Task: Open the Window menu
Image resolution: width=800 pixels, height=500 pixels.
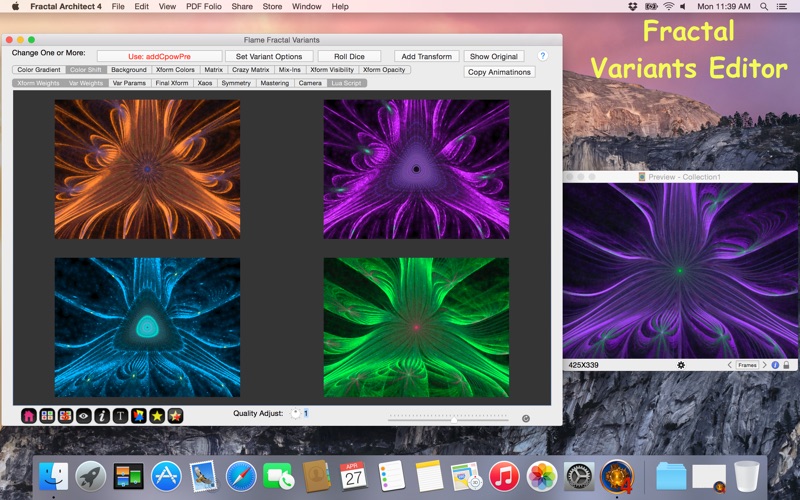Action: click(307, 6)
